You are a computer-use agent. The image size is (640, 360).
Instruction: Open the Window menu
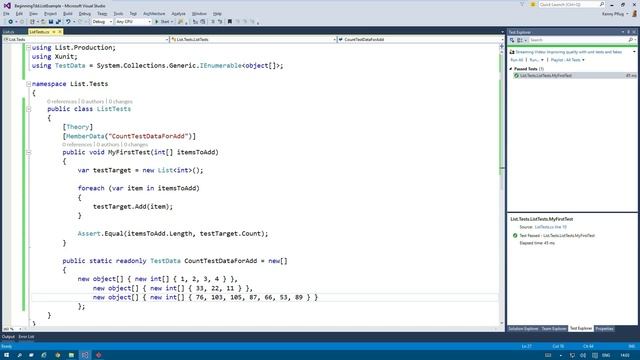pyautogui.click(x=199, y=13)
